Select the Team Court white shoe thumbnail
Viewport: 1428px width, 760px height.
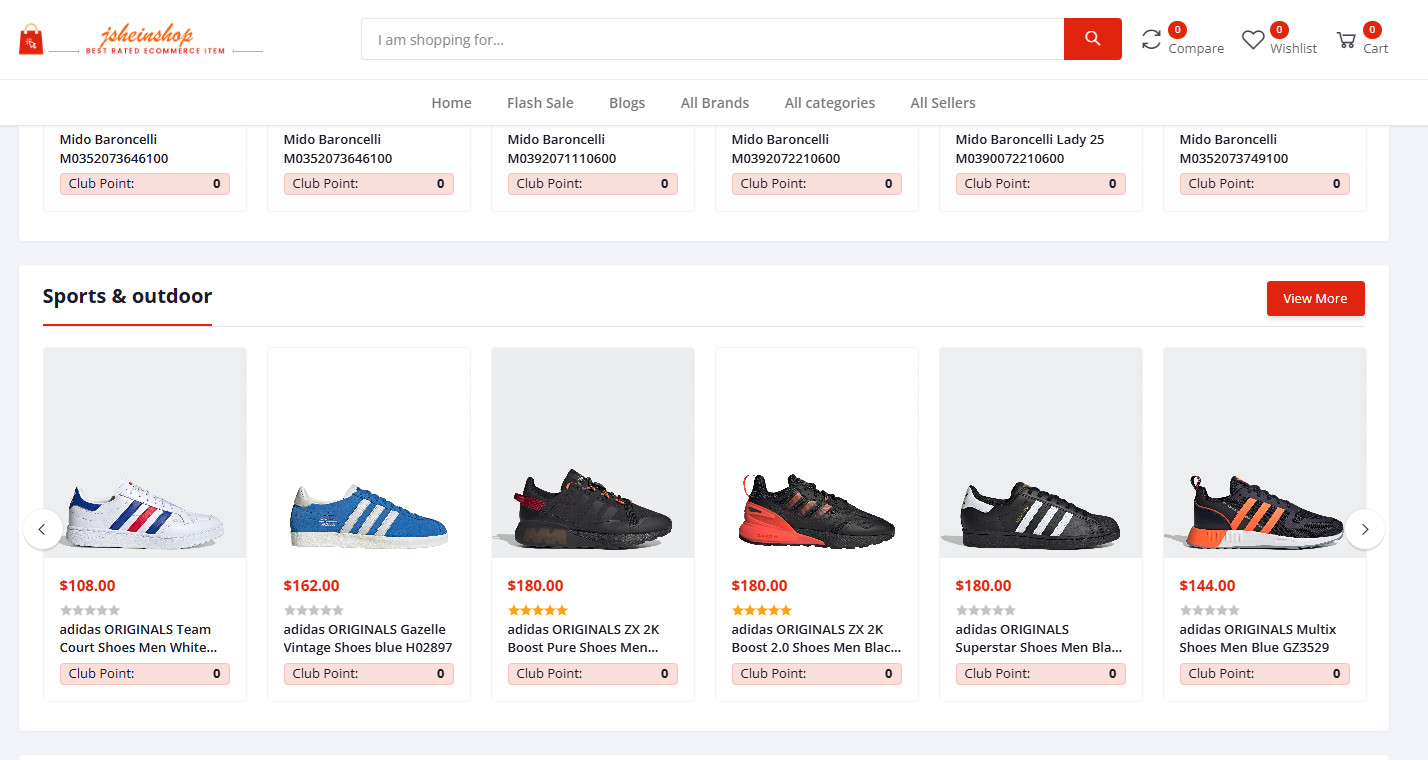tap(145, 453)
